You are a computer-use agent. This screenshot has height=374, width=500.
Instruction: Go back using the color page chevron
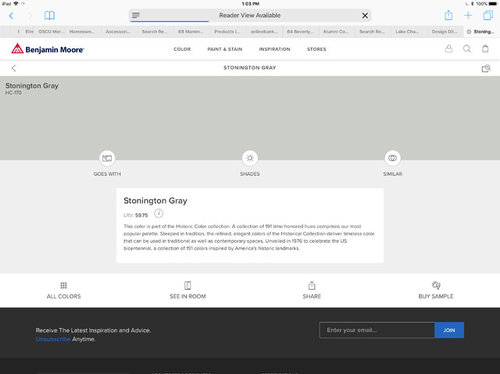point(14,68)
